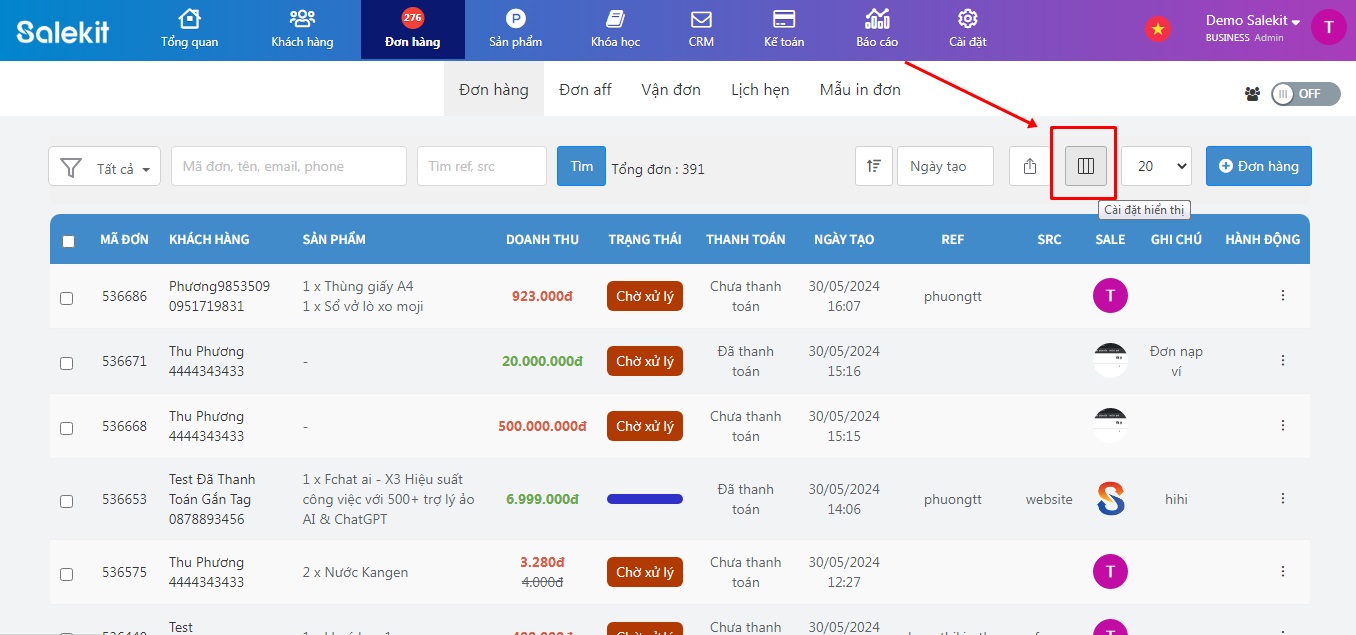Image resolution: width=1356 pixels, height=635 pixels.
Task: Toggle the OFF team switch
Action: tap(1297, 93)
